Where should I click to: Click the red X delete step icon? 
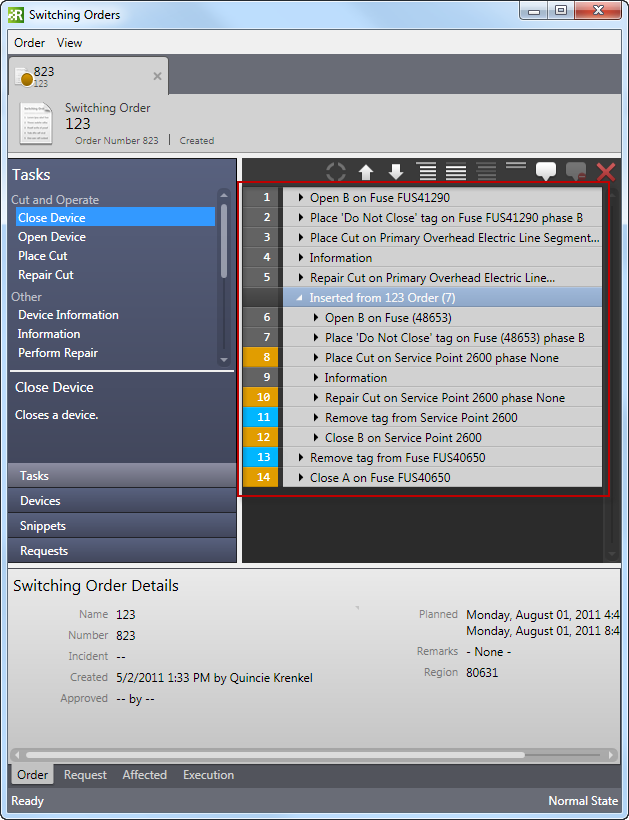[605, 172]
